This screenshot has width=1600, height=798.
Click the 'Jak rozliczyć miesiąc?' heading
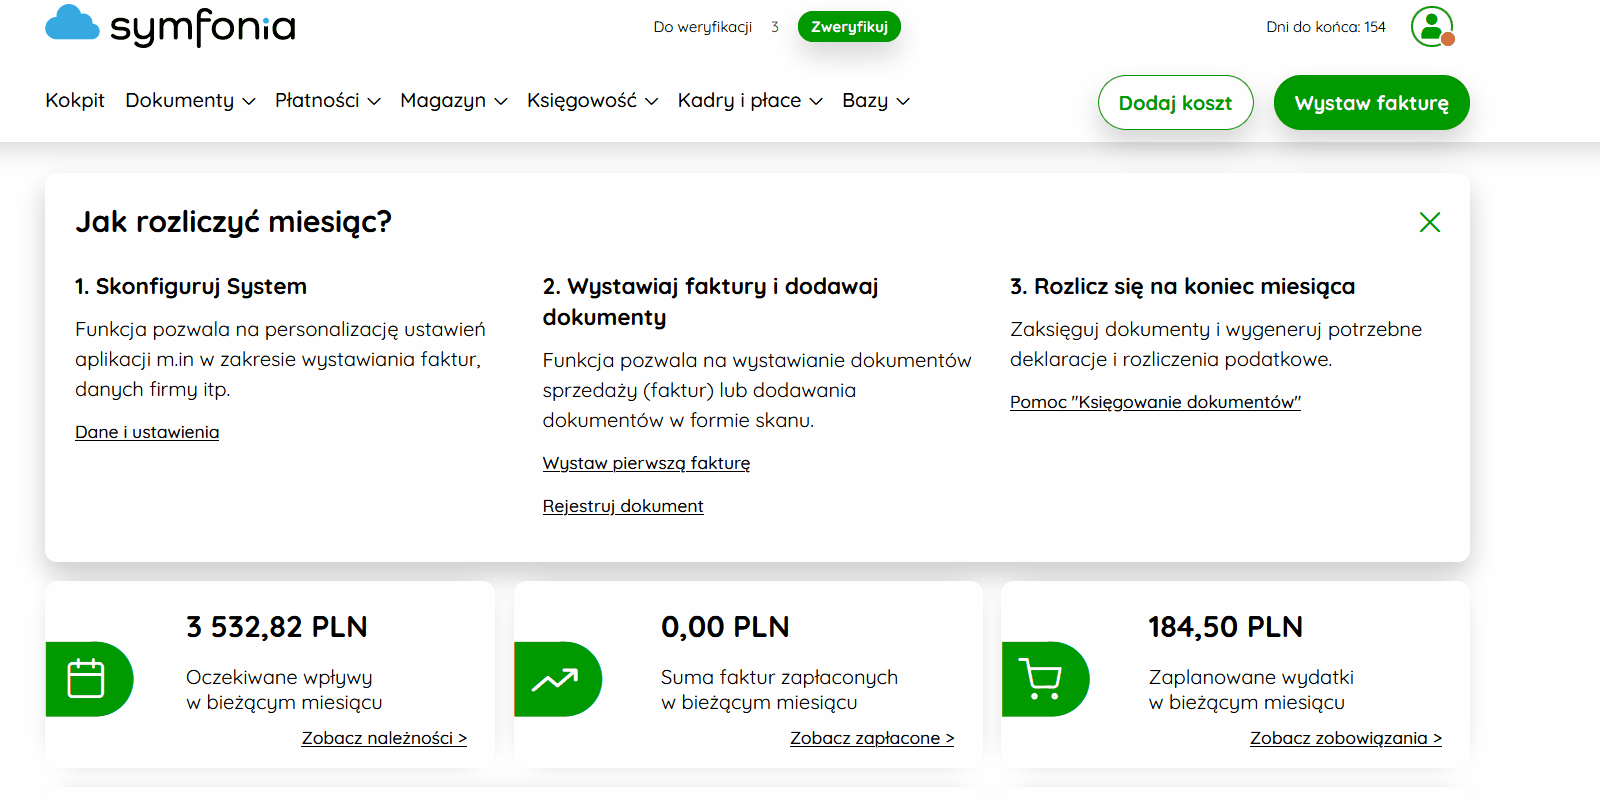coord(233,222)
